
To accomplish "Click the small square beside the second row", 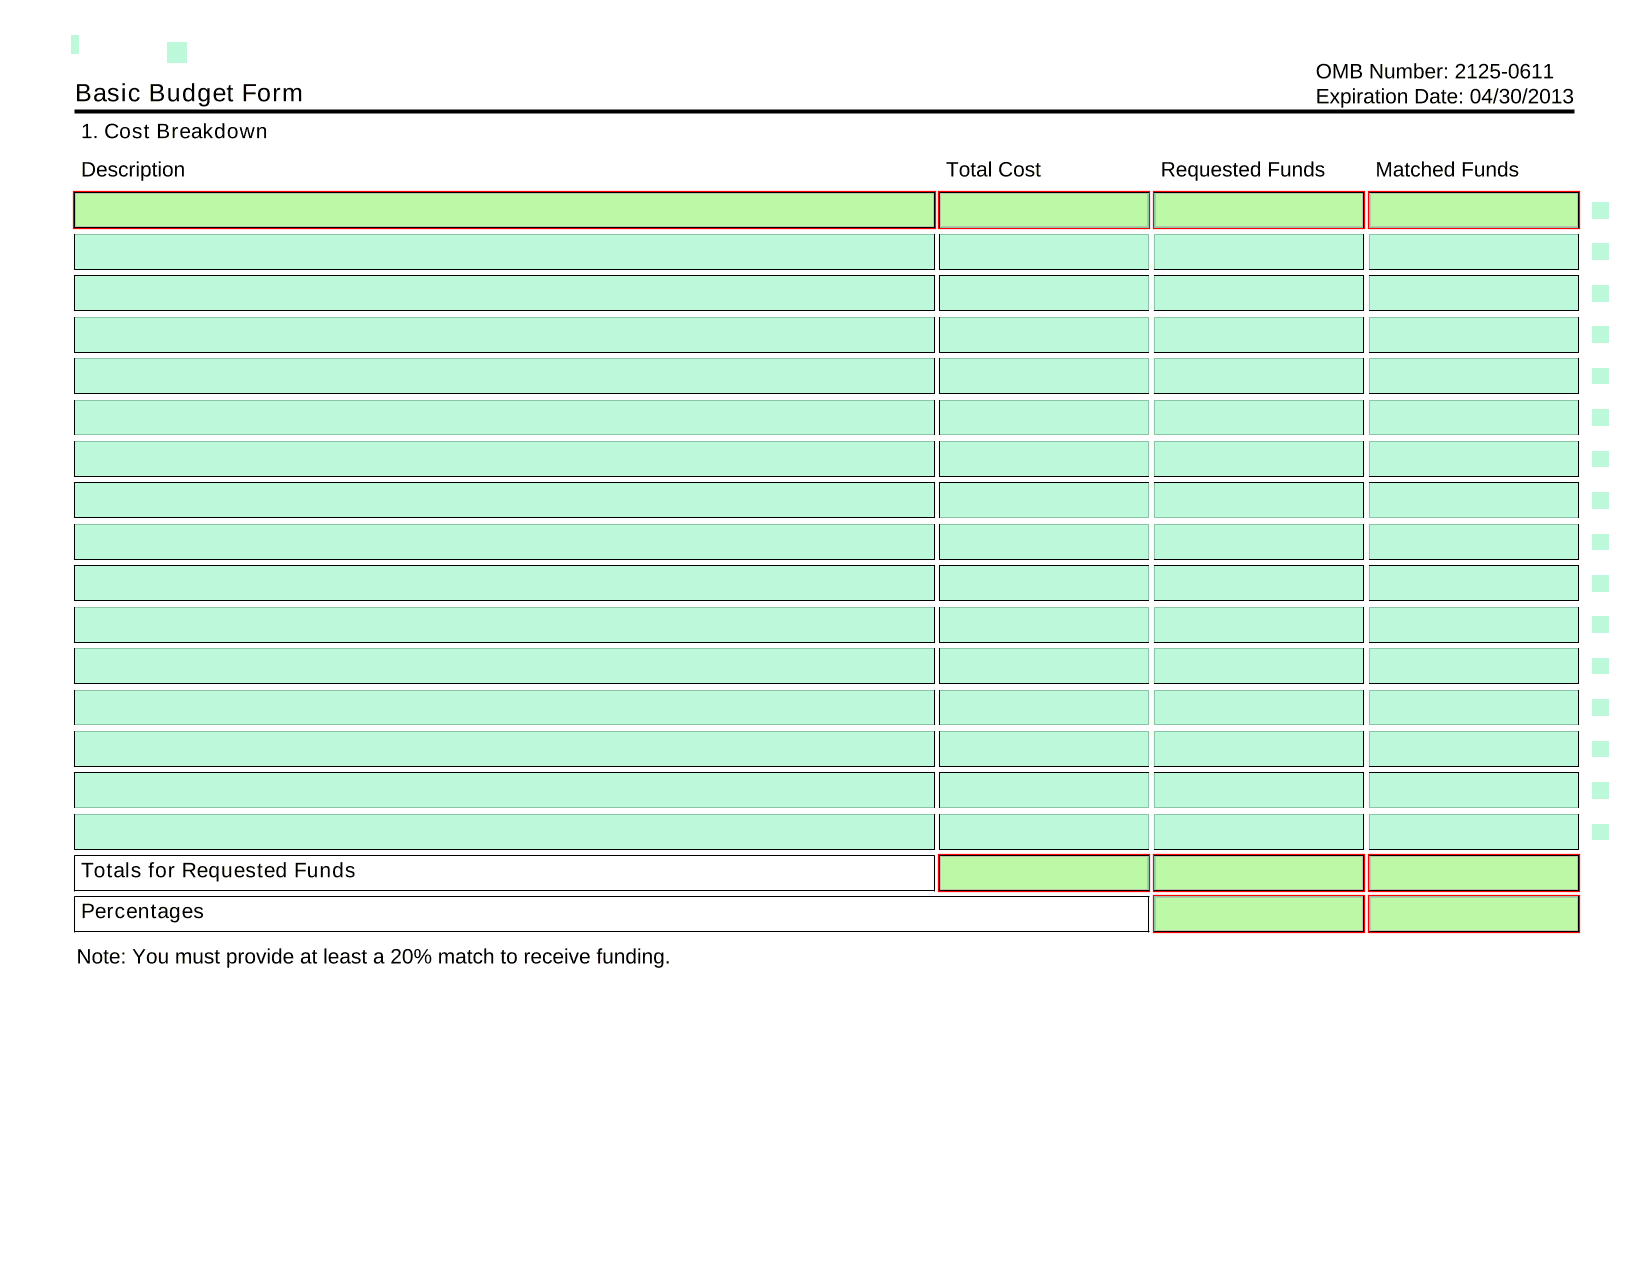I will tap(1600, 252).
